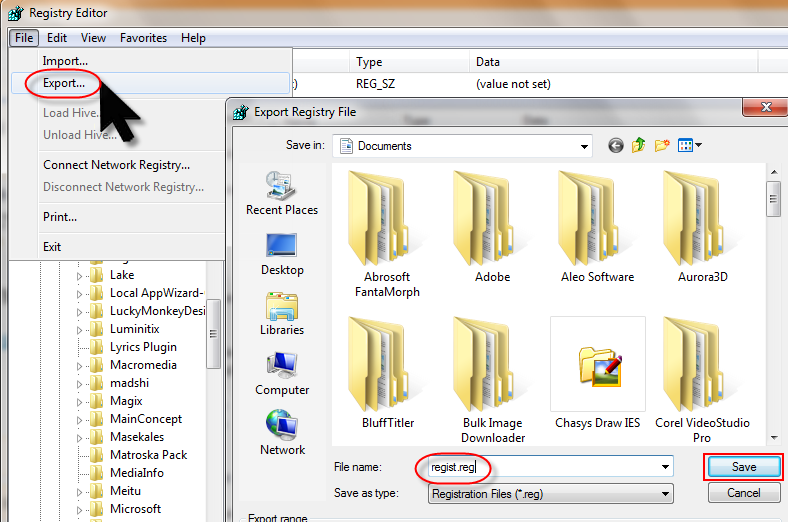Screen dimensions: 788x522
Task: Close the Export Registry File dialog
Action: (x=765, y=107)
